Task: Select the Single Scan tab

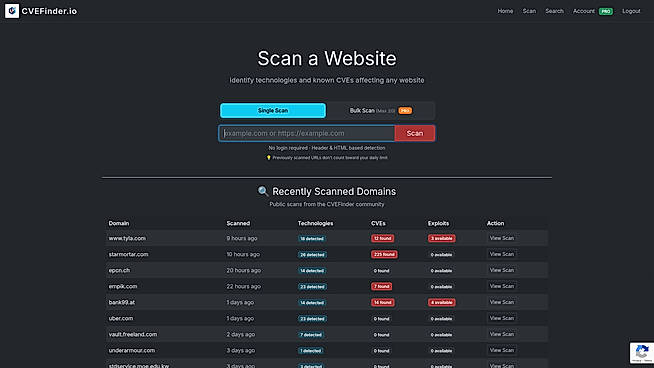Action: point(273,111)
